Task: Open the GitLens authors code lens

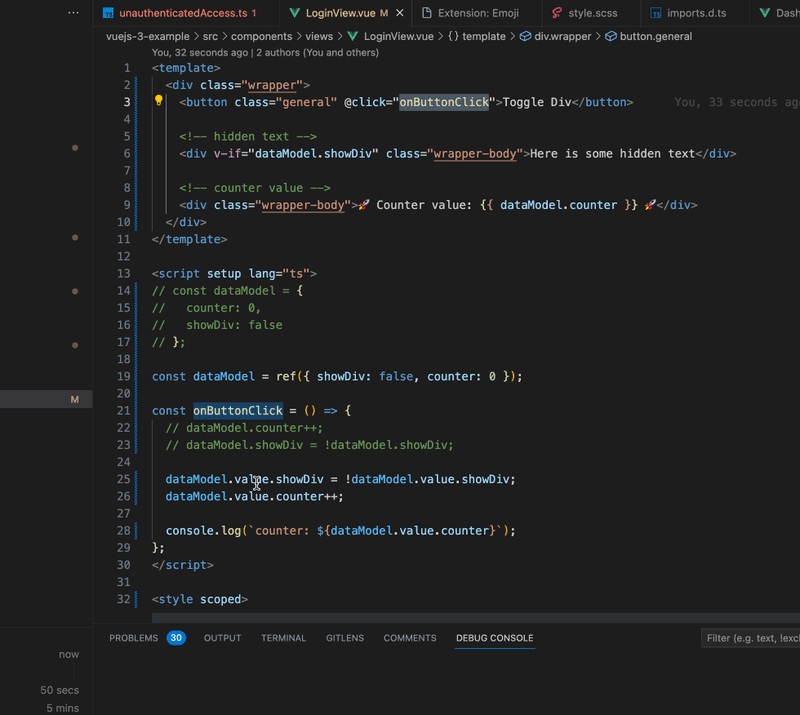Action: pos(265,53)
